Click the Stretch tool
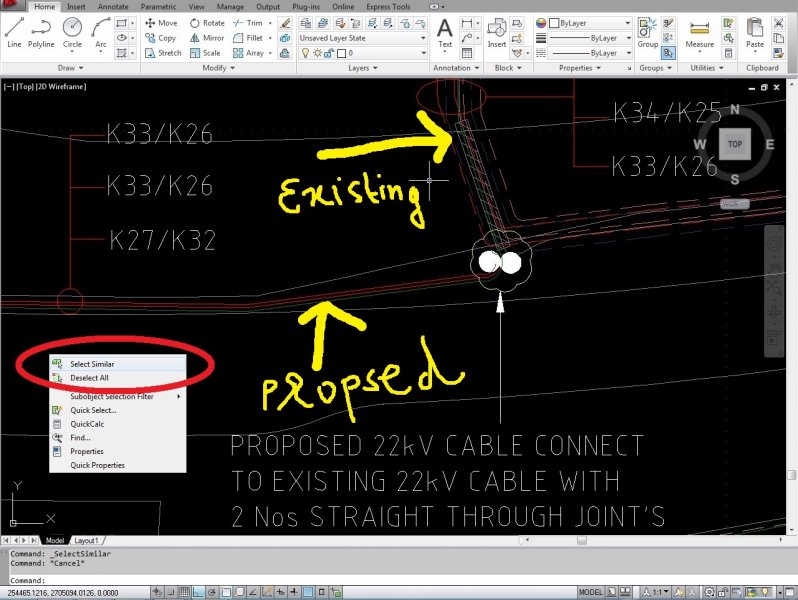 (x=163, y=53)
